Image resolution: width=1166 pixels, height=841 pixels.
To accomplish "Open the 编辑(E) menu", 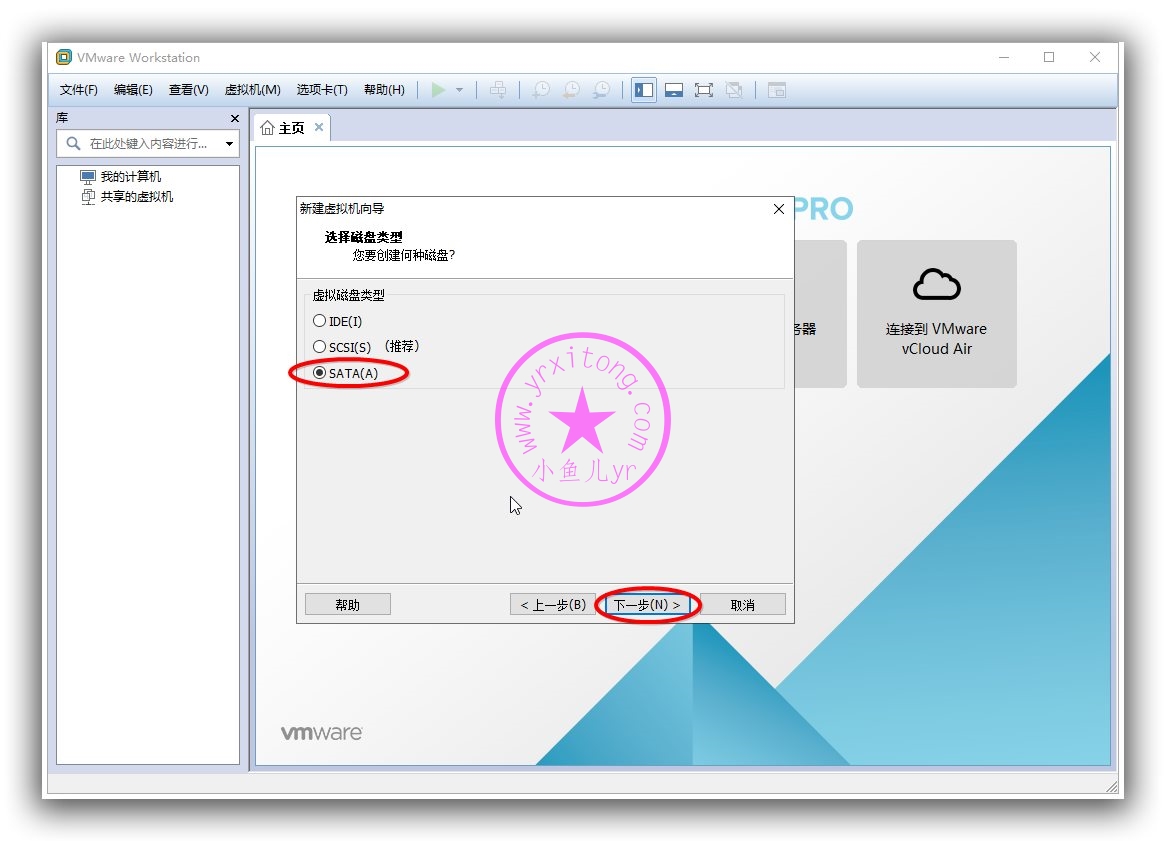I will [x=133, y=90].
